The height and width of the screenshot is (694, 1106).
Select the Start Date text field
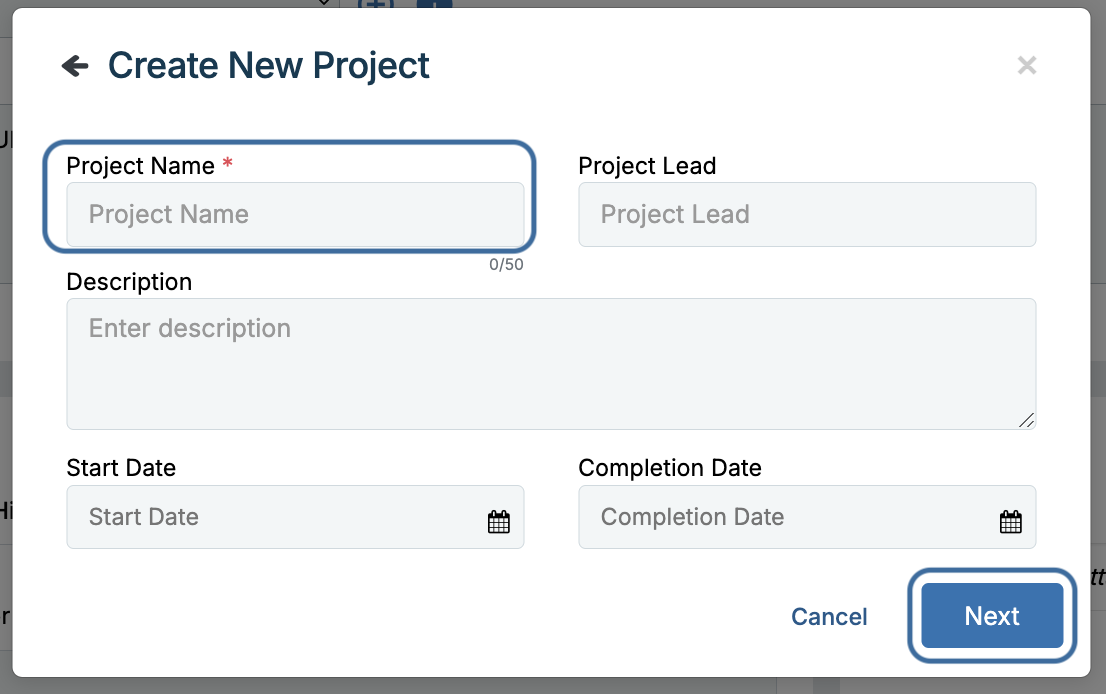click(x=270, y=517)
